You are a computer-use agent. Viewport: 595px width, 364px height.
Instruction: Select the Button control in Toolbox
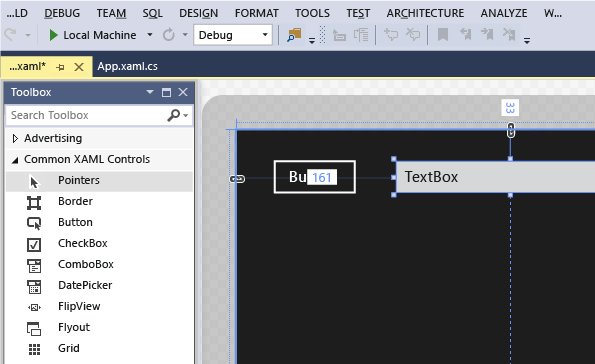pos(99,222)
